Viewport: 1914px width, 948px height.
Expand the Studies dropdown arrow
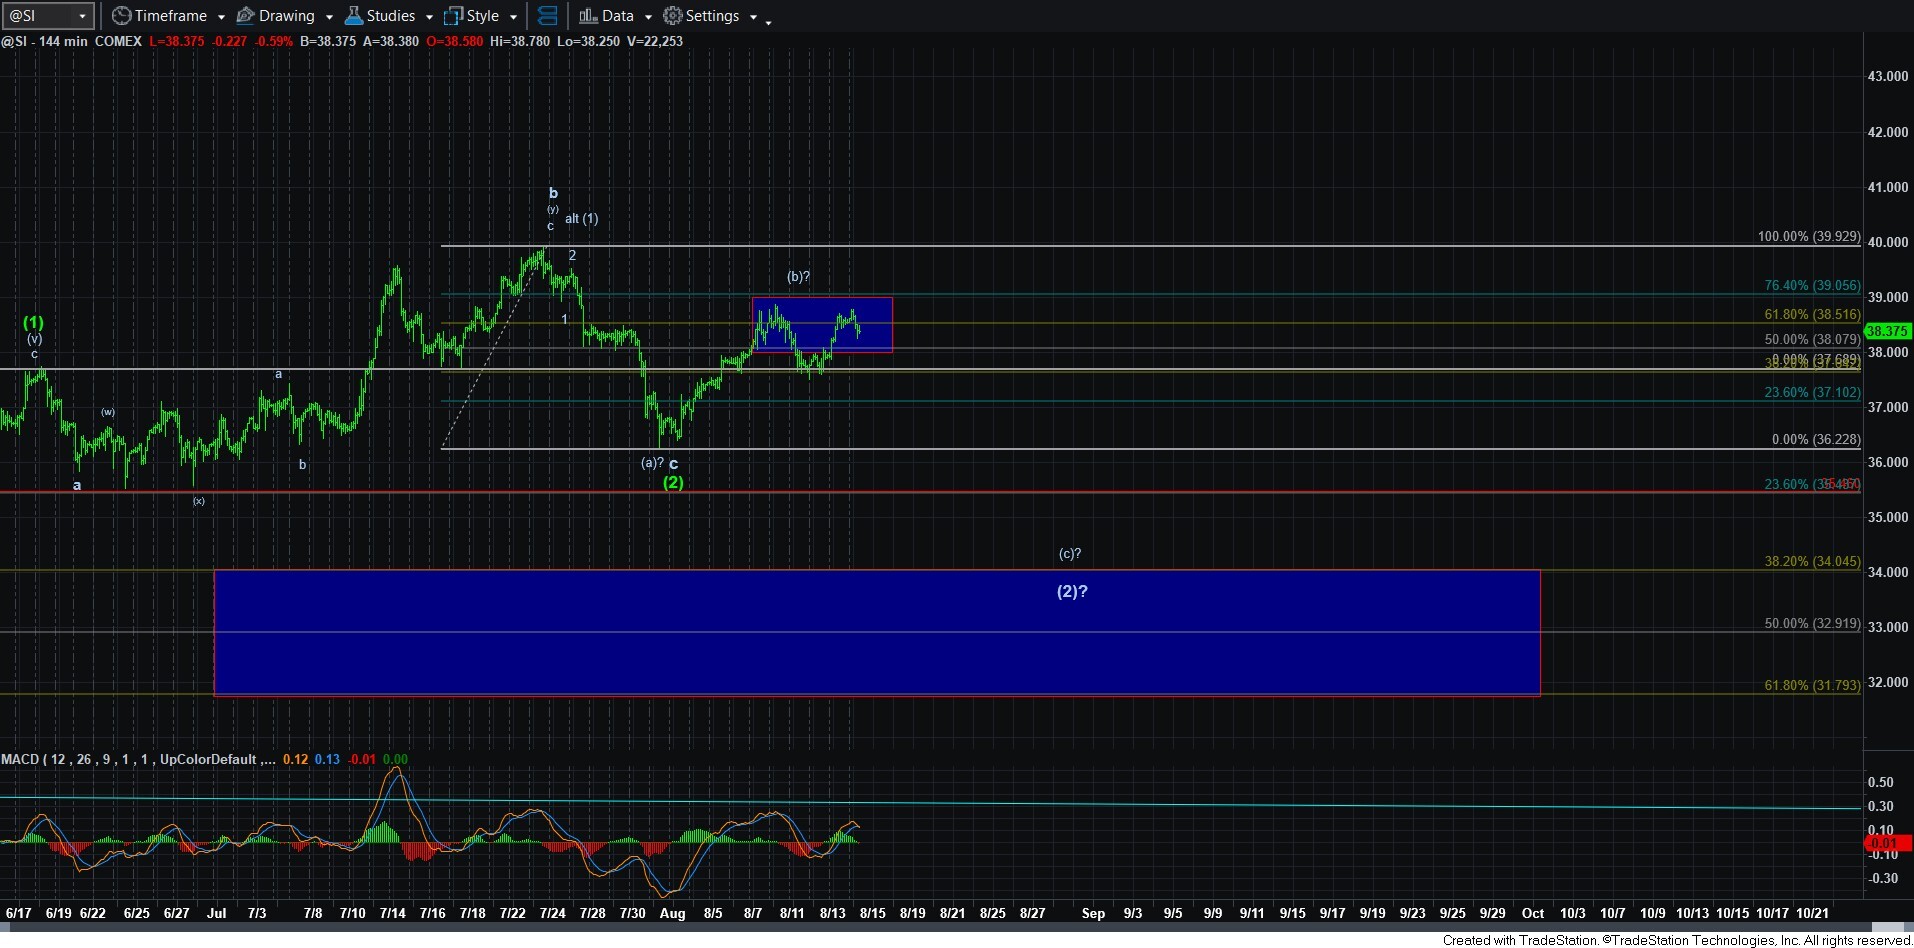(x=429, y=17)
